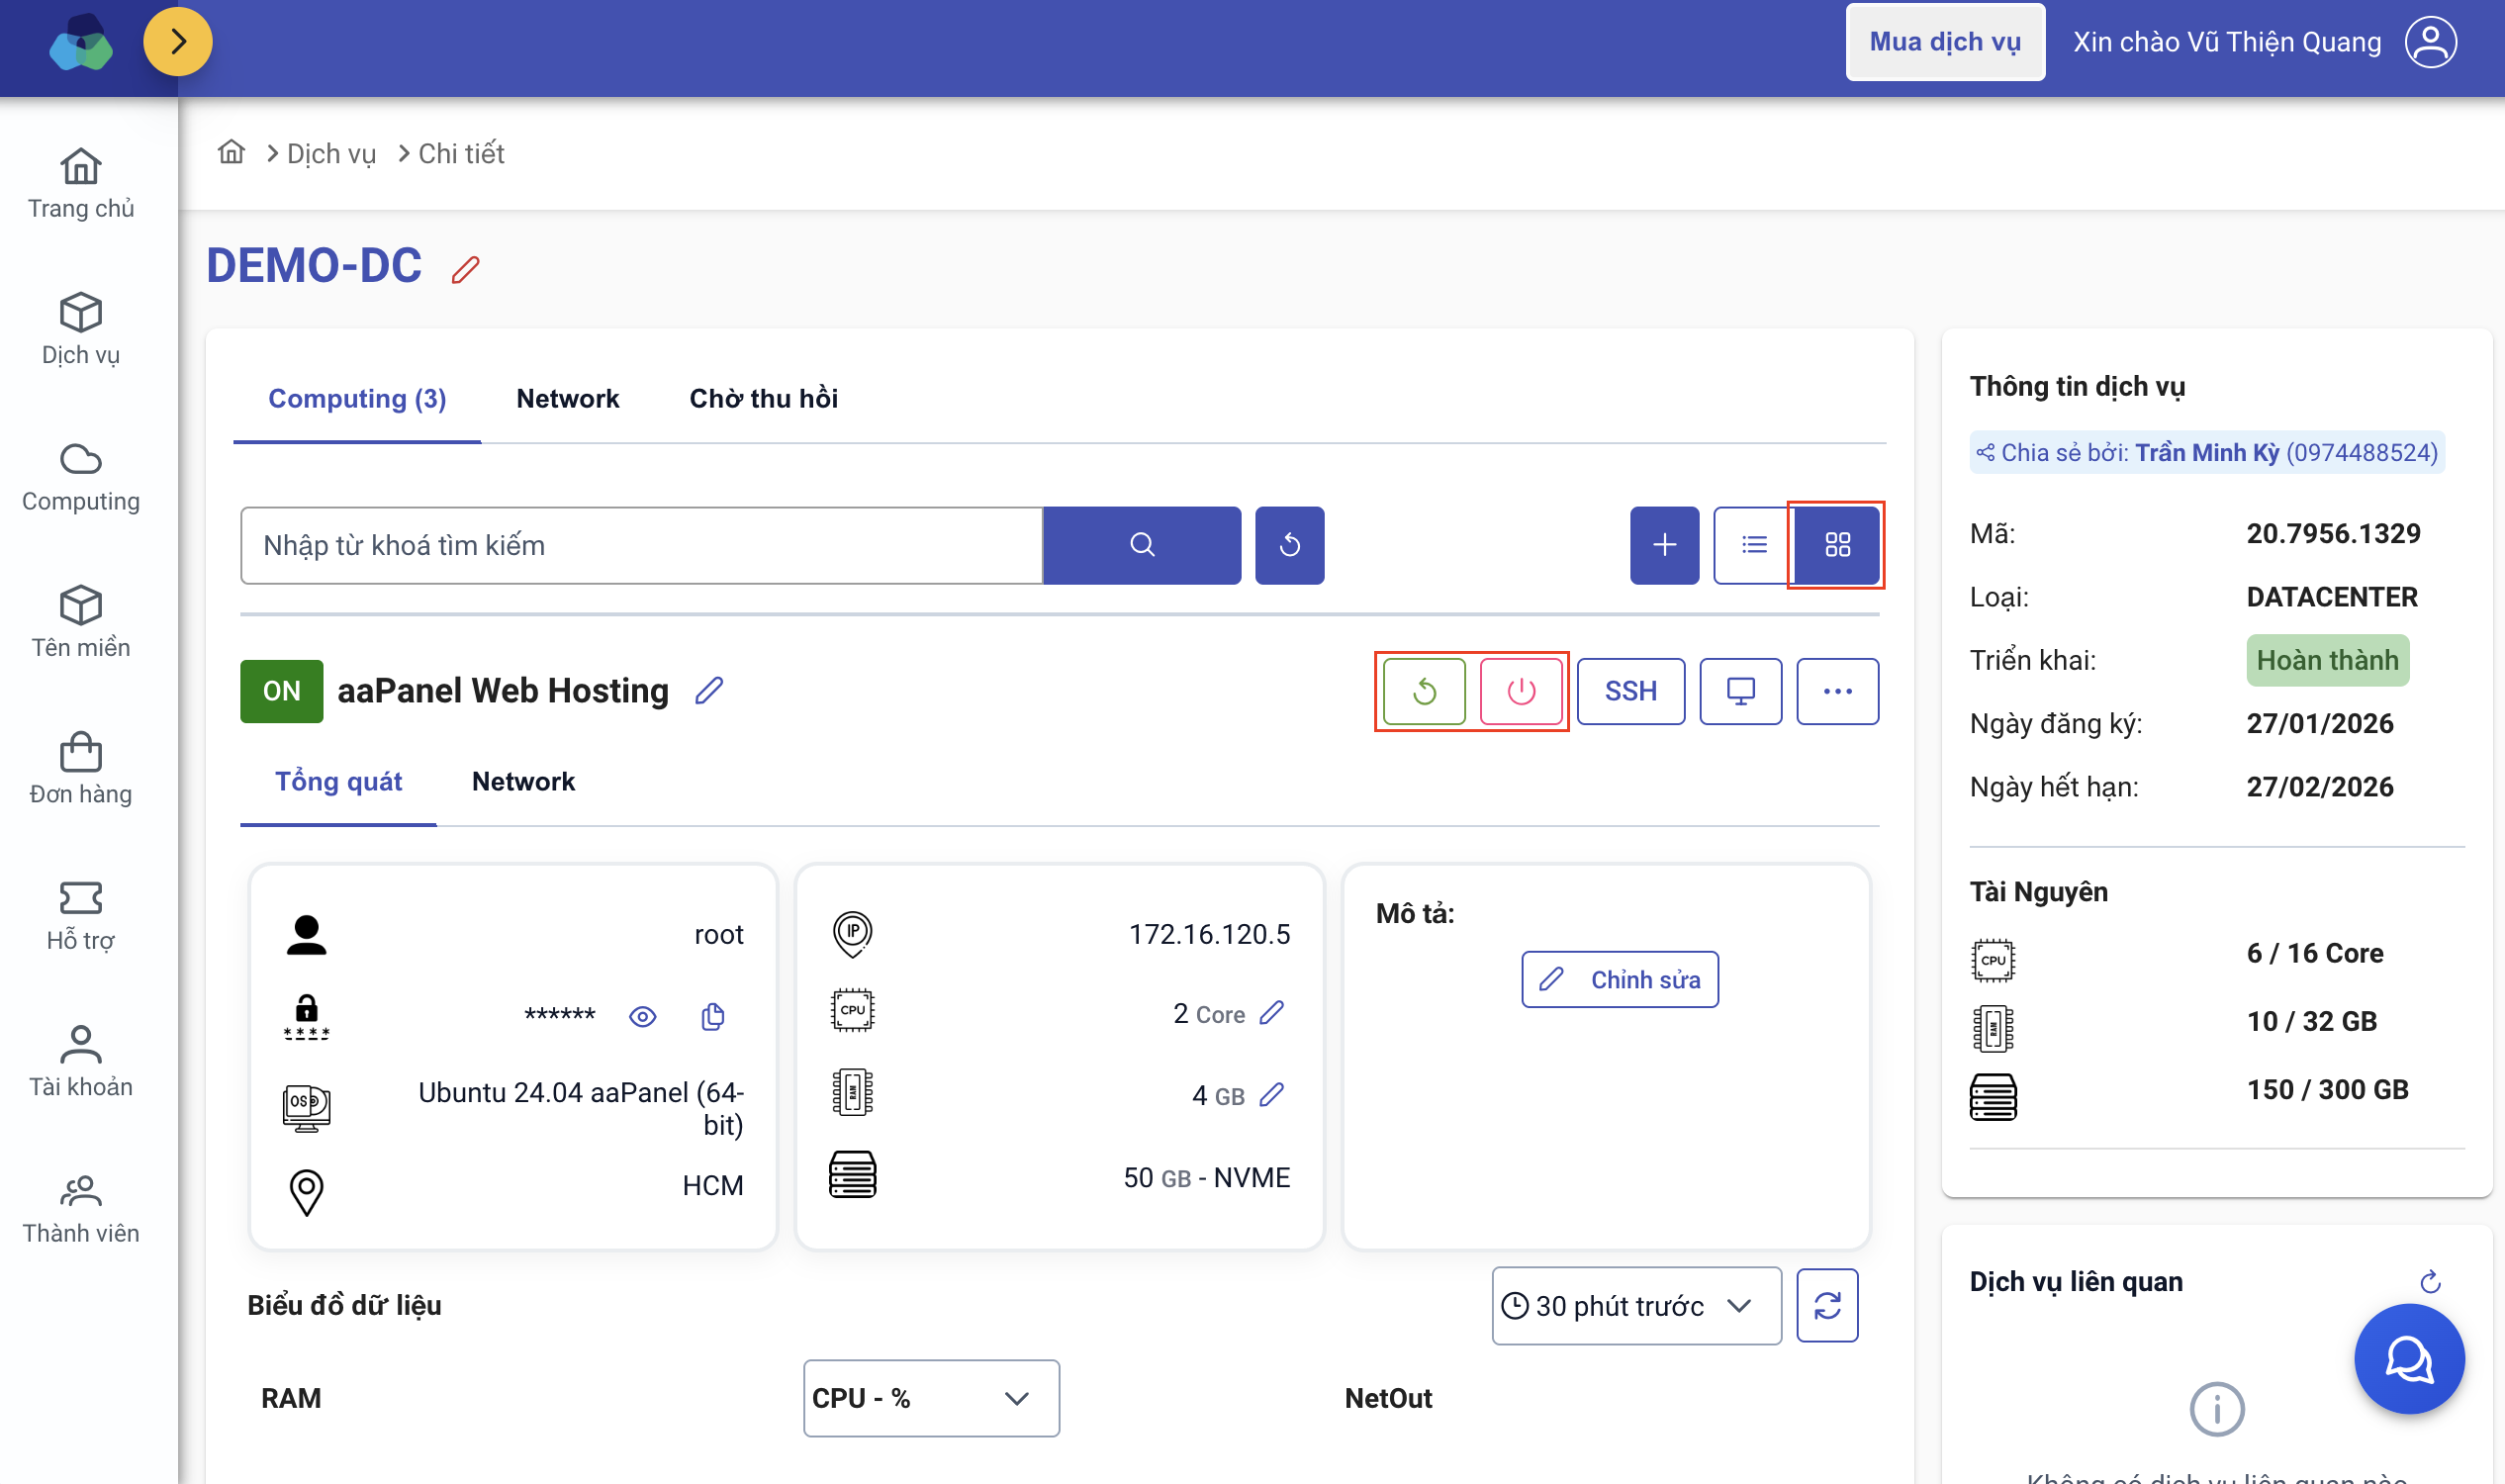This screenshot has width=2505, height=1484.
Task: Open the CPU - % metric dropdown
Action: click(930, 1397)
